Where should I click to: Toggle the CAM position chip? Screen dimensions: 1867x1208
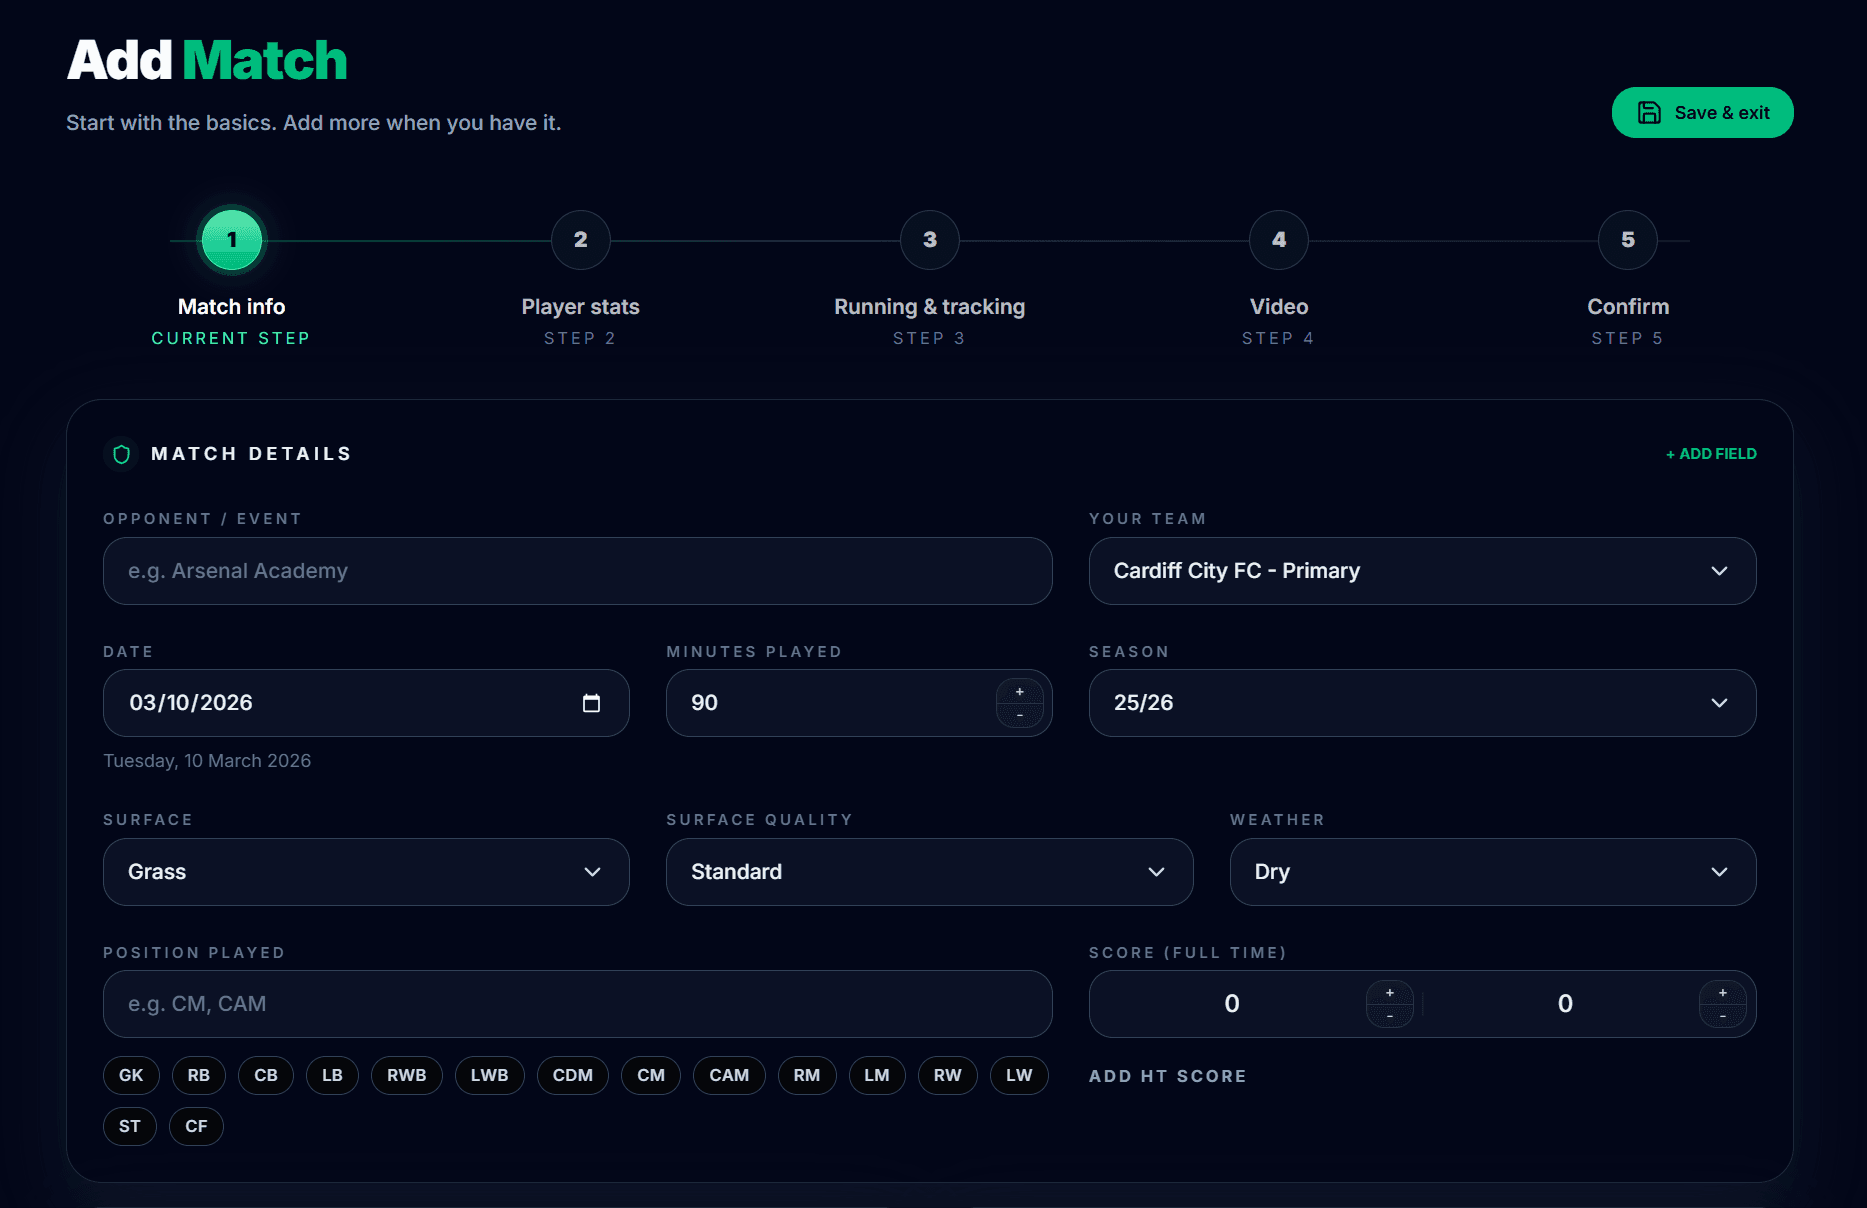(729, 1075)
